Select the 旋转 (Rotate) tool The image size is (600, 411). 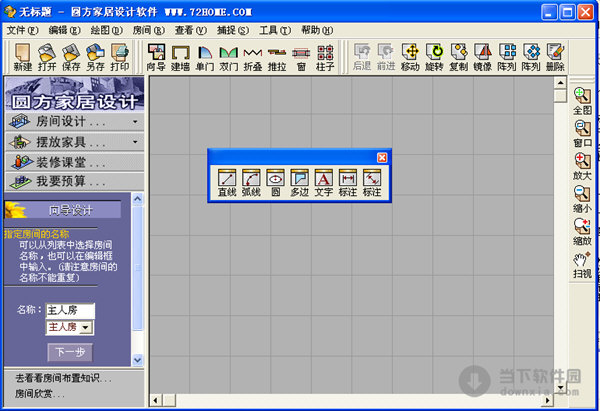coord(434,56)
